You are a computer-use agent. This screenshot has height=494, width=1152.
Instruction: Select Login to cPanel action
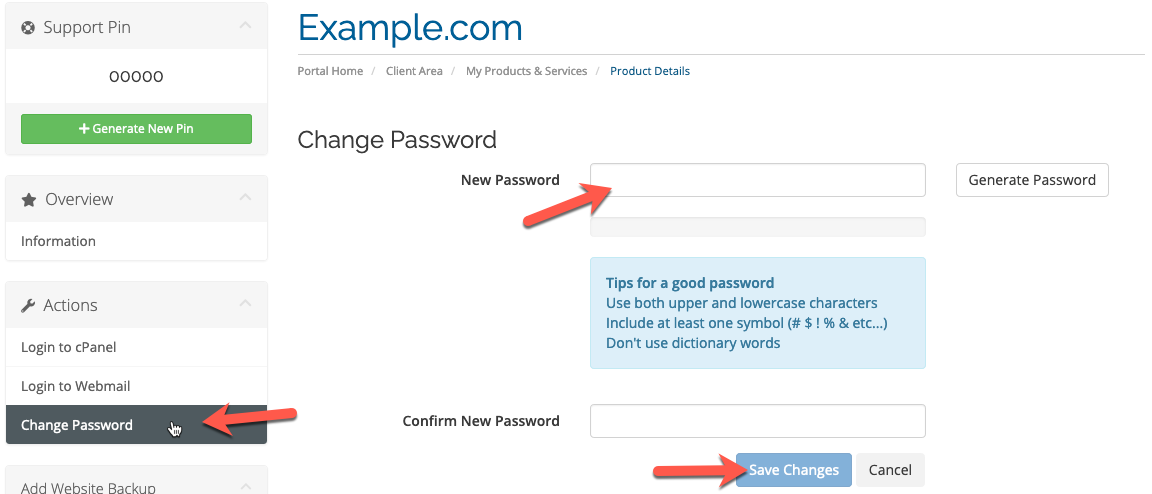(69, 347)
